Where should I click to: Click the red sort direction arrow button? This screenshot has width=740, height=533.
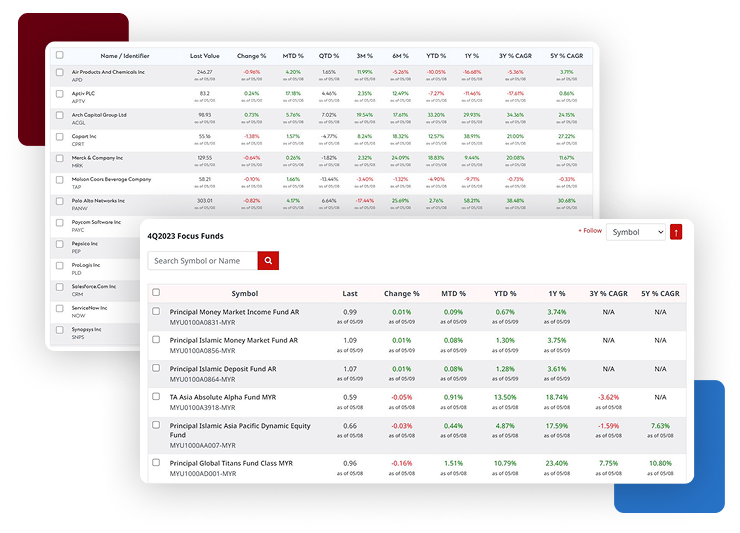point(676,232)
